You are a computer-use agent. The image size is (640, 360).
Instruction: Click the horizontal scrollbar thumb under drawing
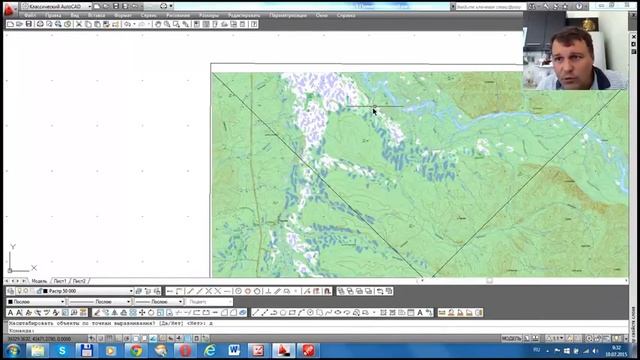489,281
